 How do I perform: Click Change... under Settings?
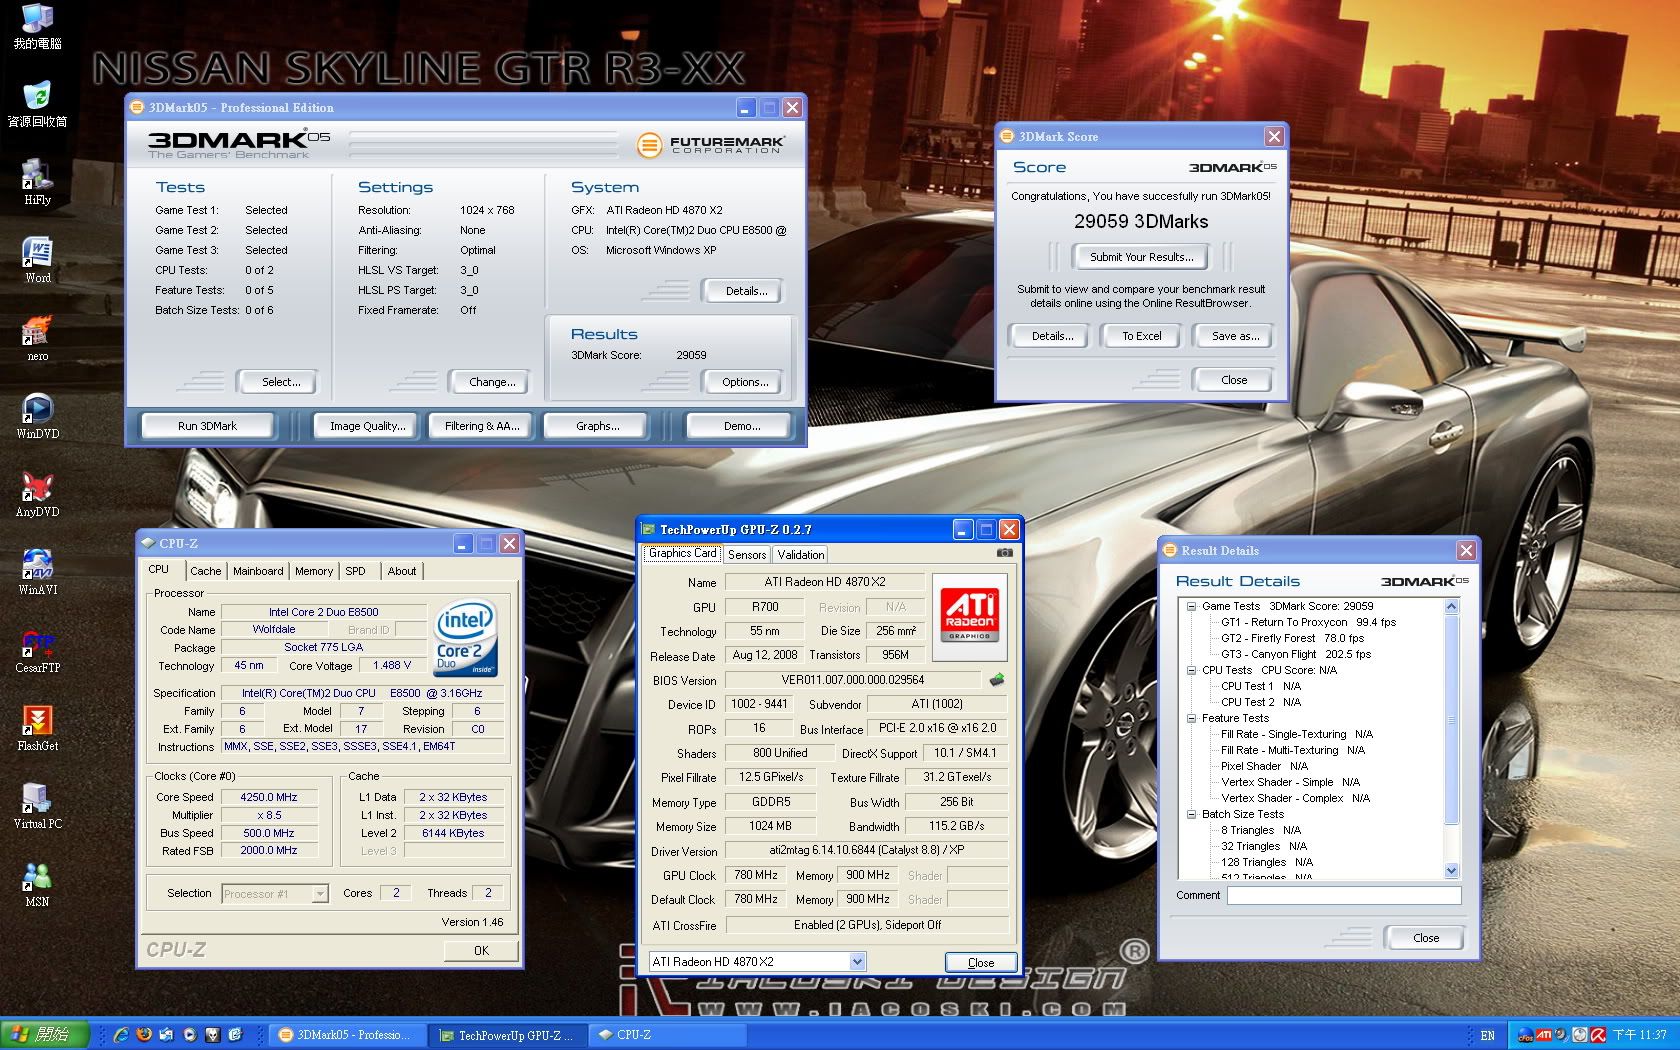click(x=492, y=382)
